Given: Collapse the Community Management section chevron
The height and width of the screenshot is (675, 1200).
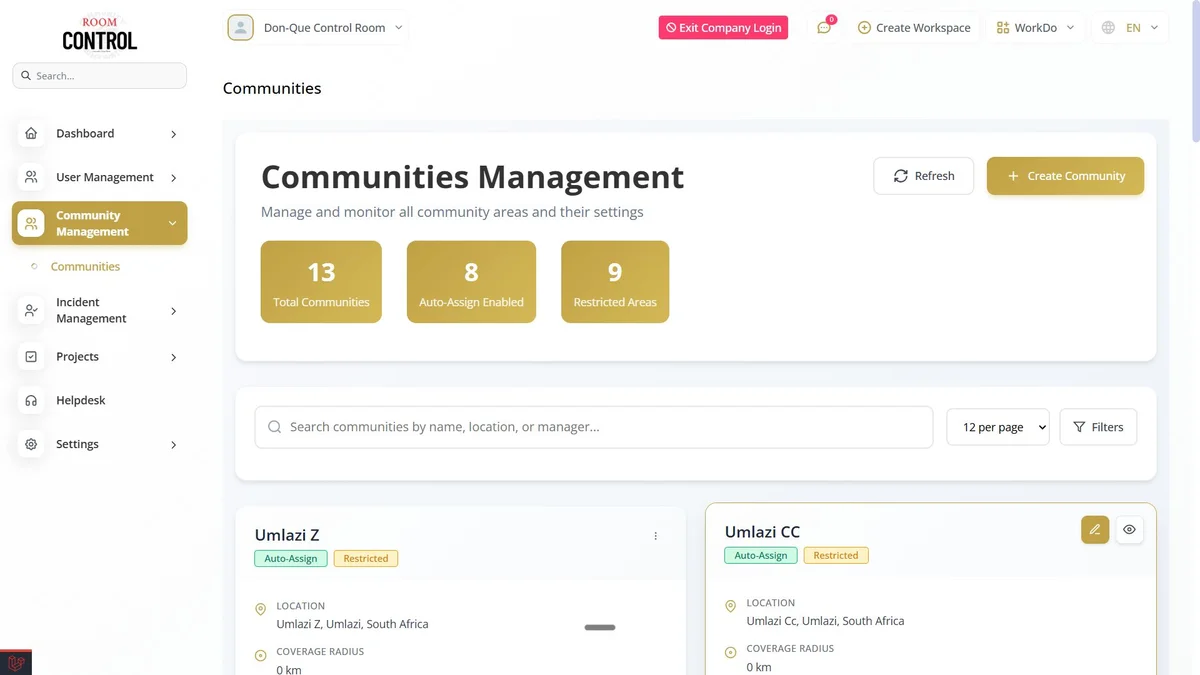Looking at the screenshot, I should coord(172,224).
